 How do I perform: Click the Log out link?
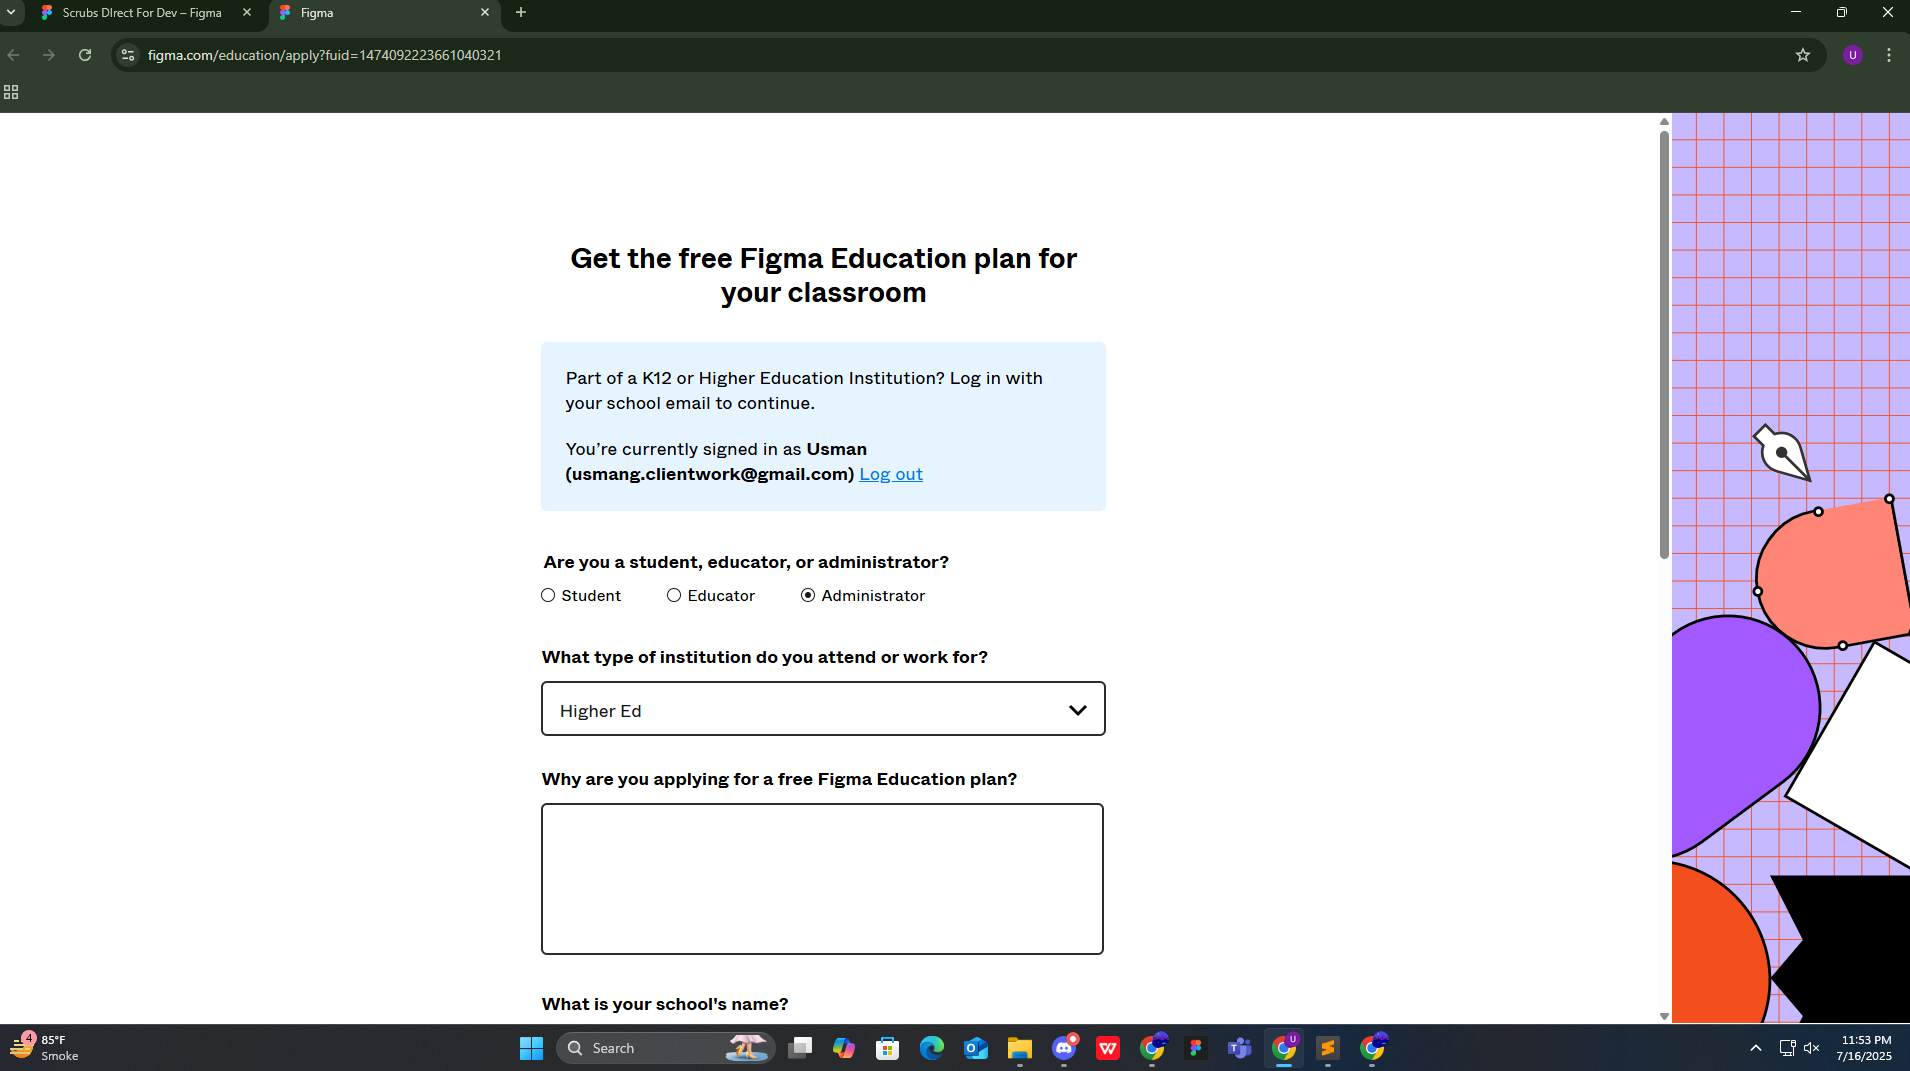891,474
